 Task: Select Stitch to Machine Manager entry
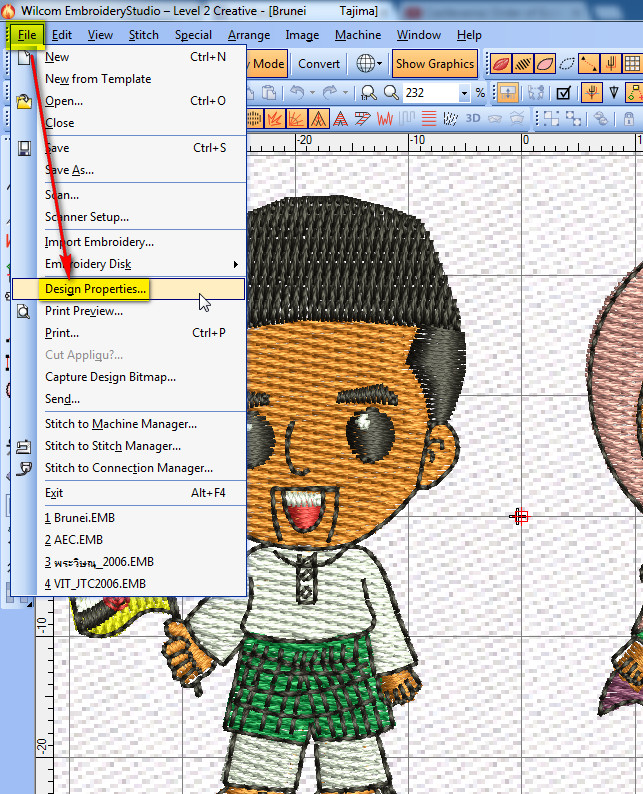point(129,424)
